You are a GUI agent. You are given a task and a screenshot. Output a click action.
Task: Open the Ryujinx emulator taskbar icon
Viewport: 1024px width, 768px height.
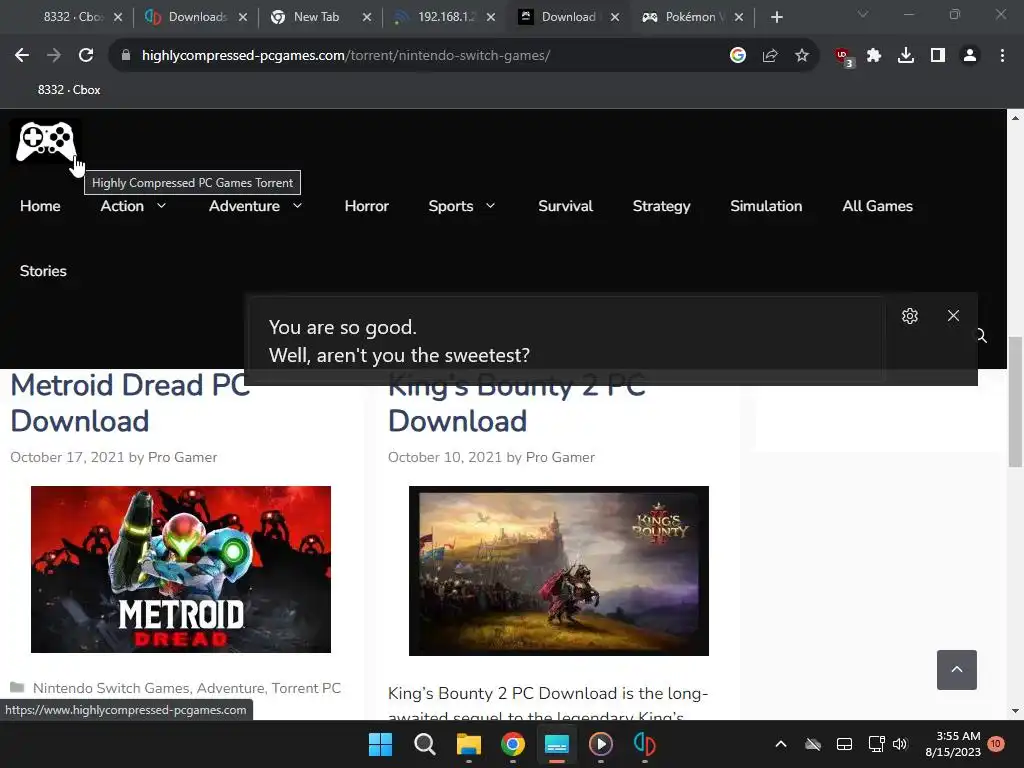pyautogui.click(x=645, y=744)
